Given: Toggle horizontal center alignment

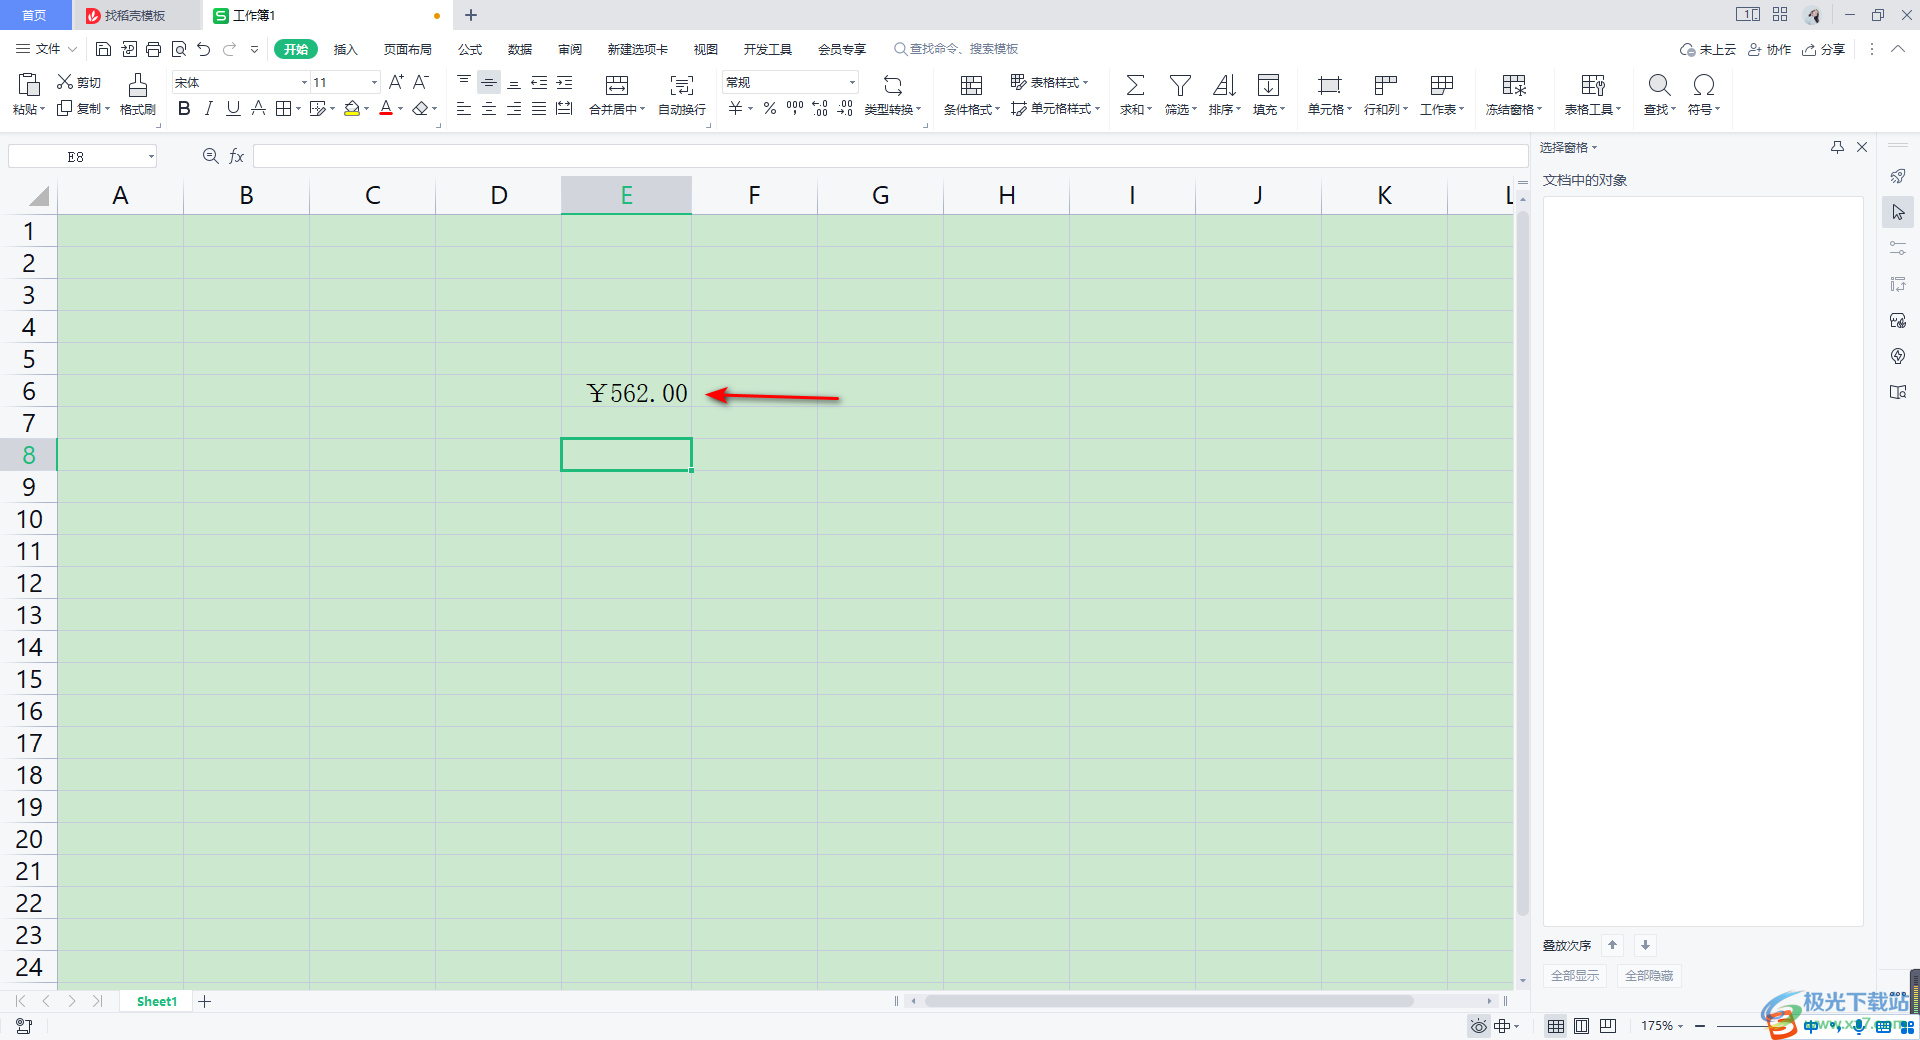Looking at the screenshot, I should pyautogui.click(x=489, y=108).
